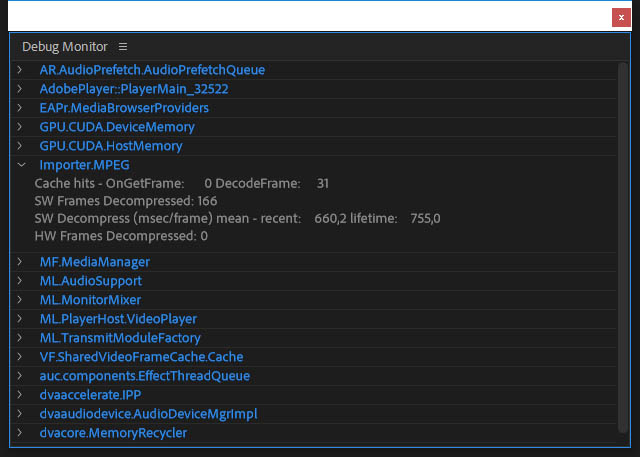Open the Debug Monitor panel menu icon
This screenshot has height=457, width=640.
point(123,47)
